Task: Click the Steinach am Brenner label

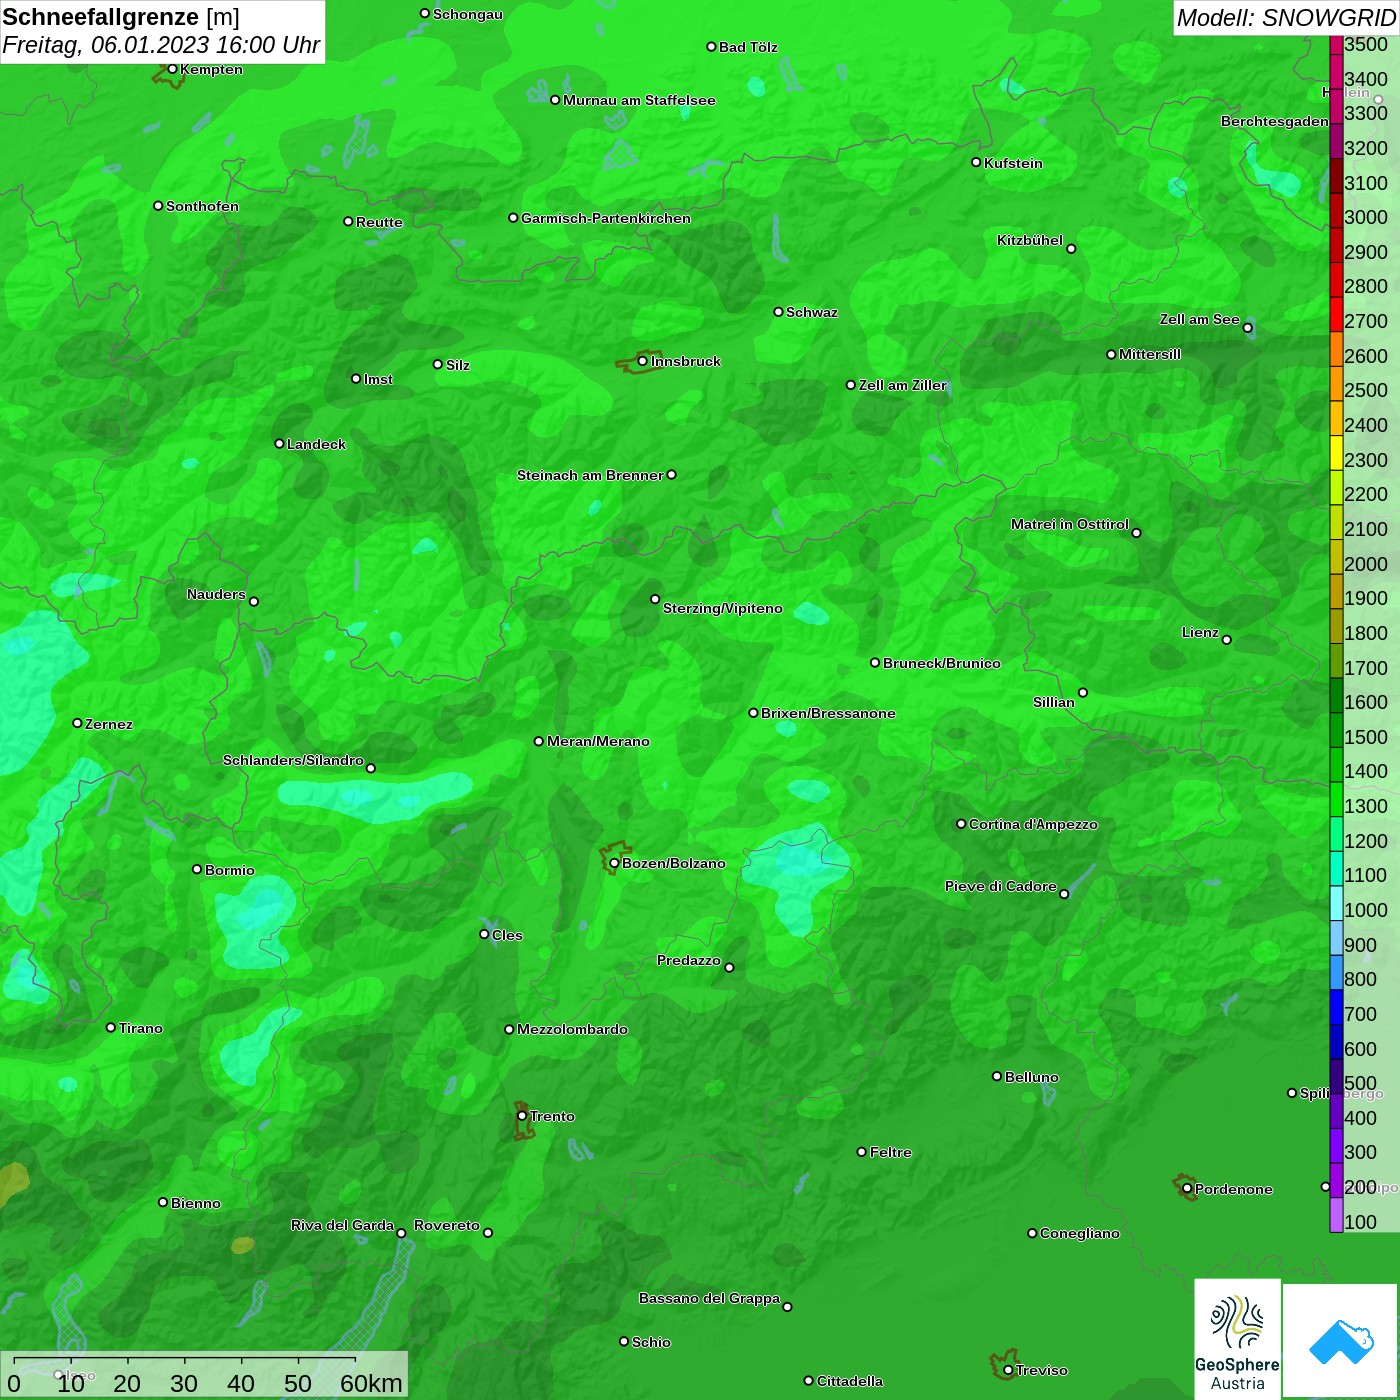Action: pos(590,475)
